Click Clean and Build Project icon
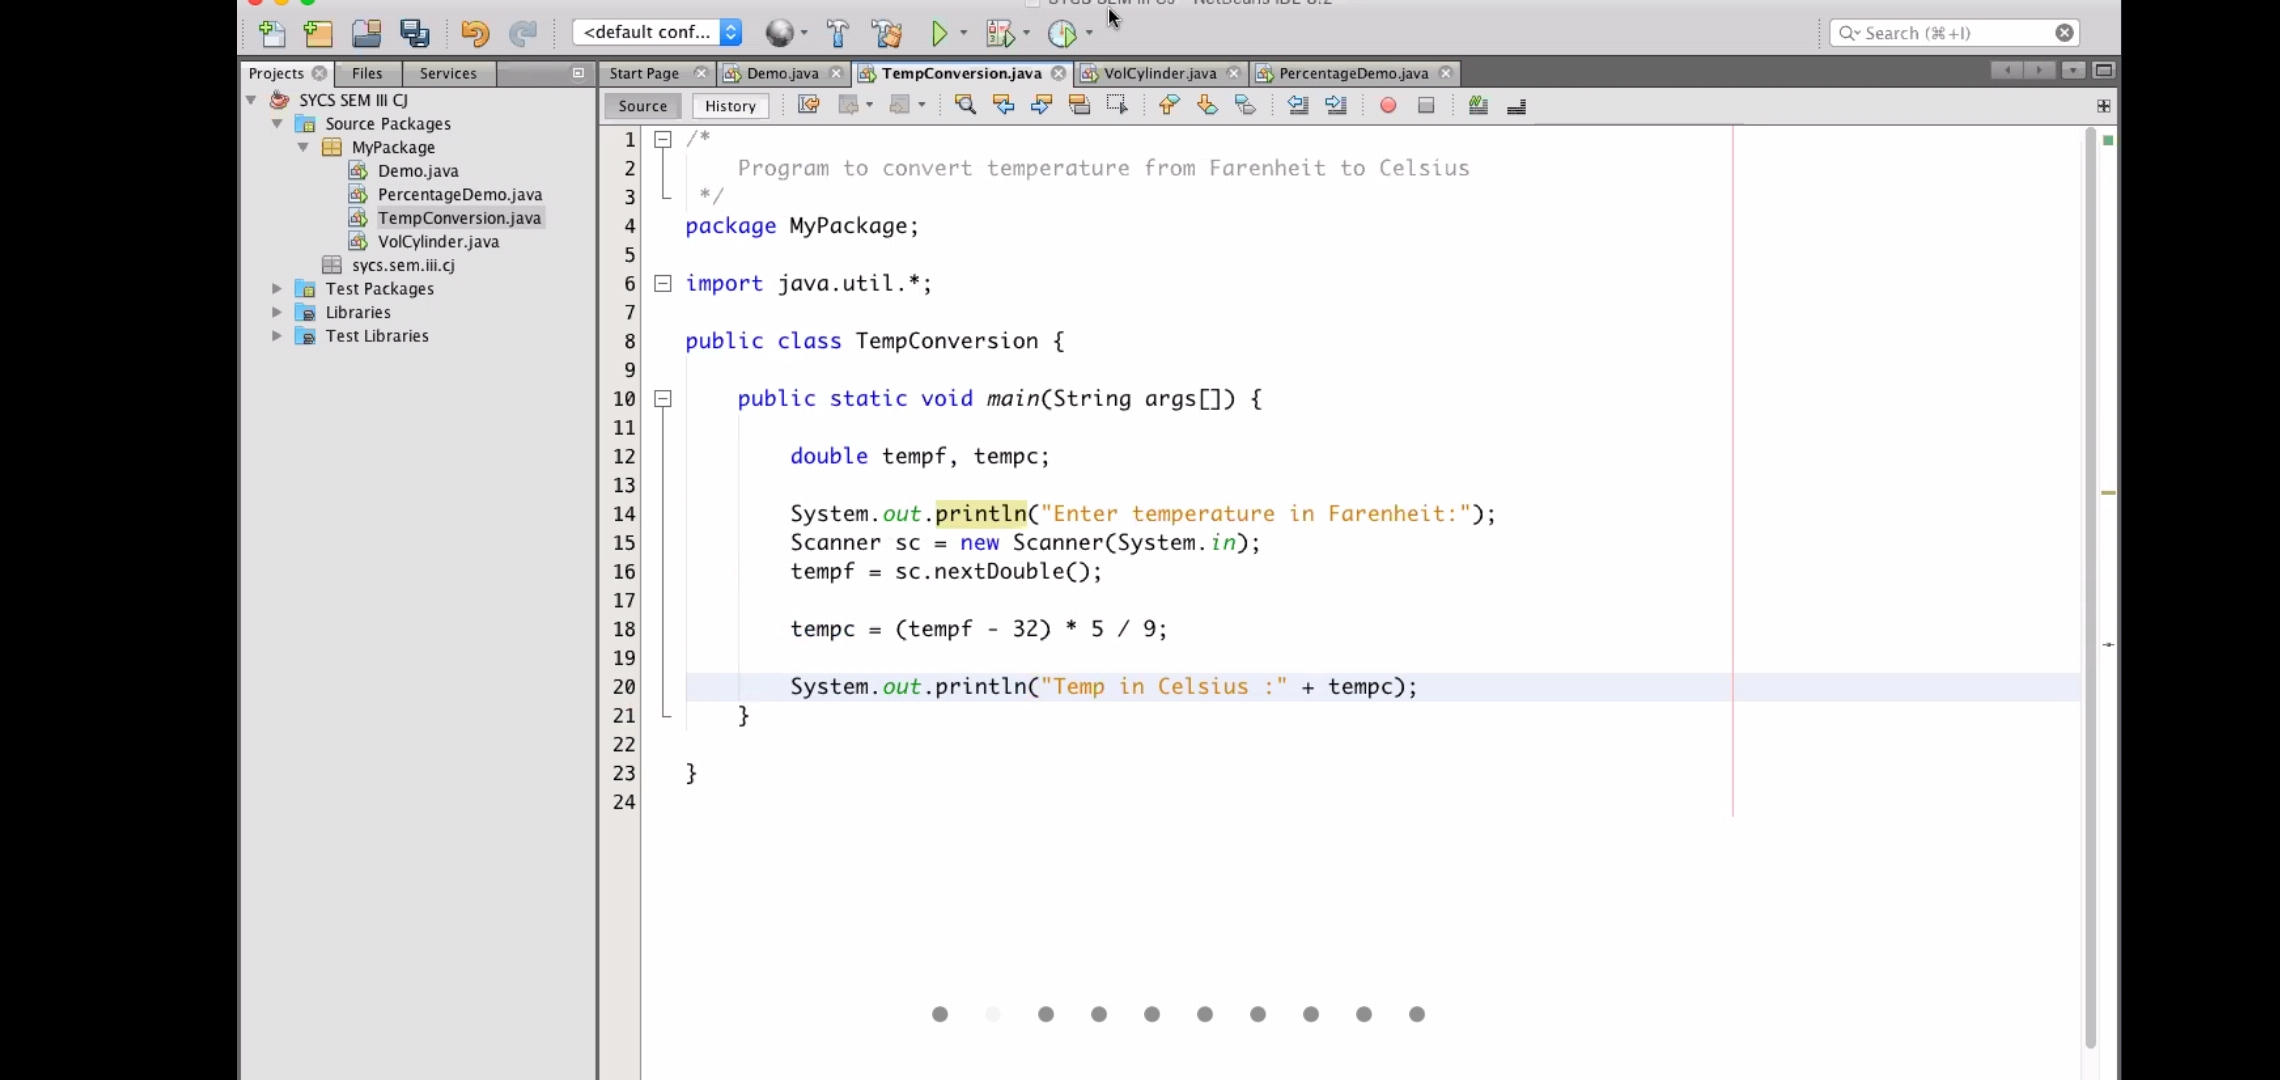The image size is (2280, 1080). tap(886, 33)
